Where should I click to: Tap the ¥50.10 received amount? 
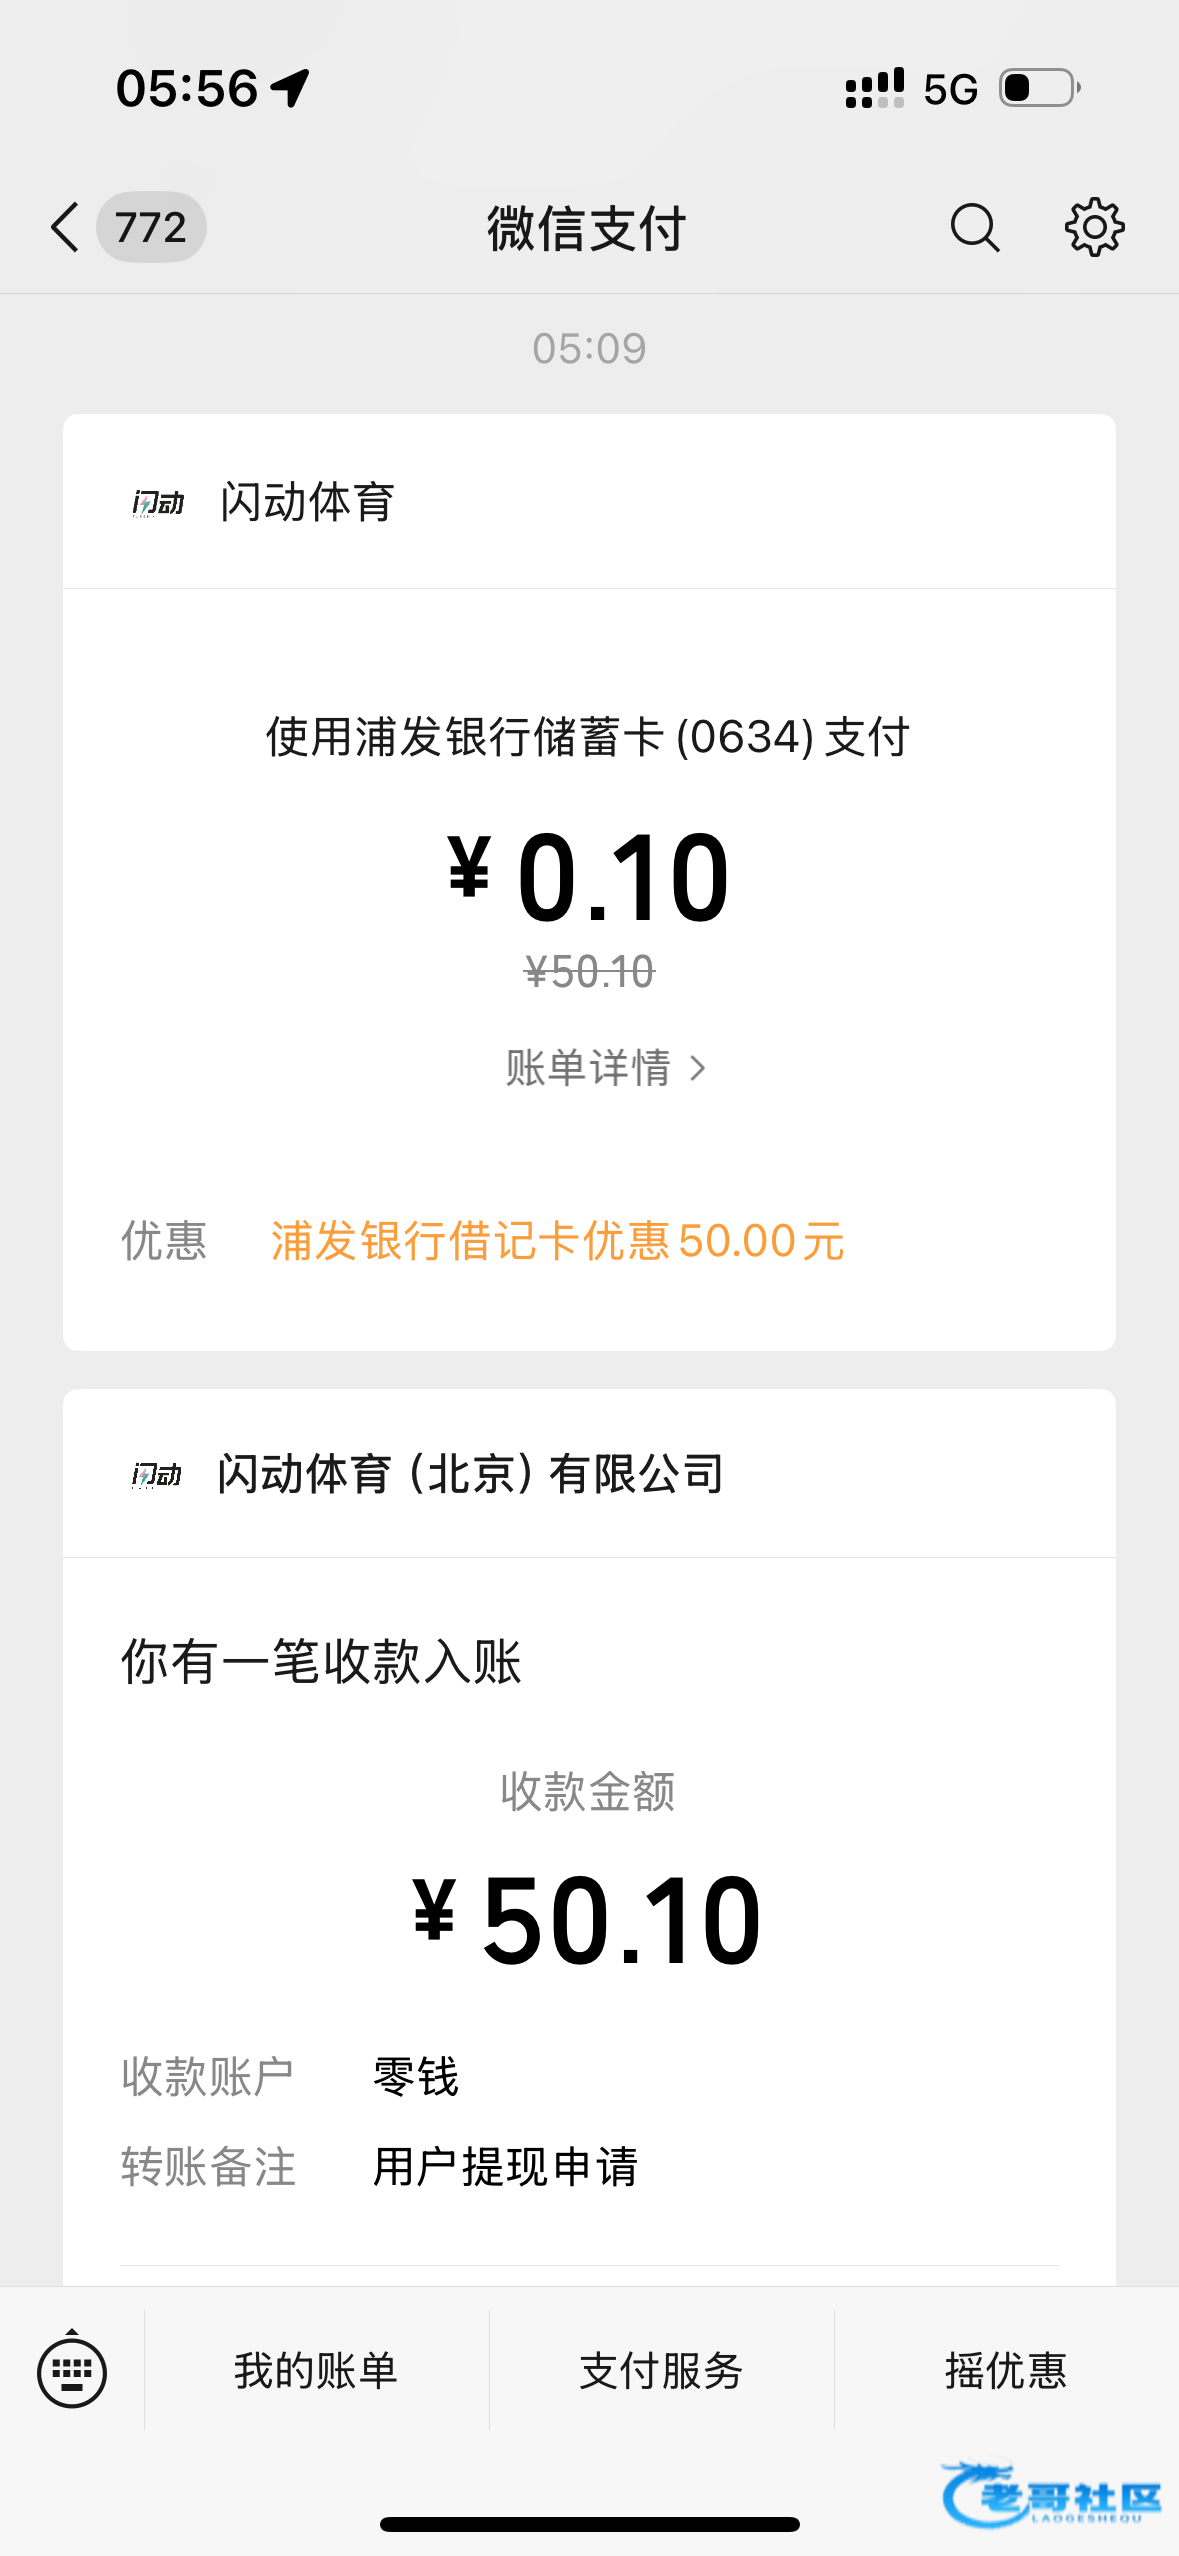click(x=588, y=1920)
